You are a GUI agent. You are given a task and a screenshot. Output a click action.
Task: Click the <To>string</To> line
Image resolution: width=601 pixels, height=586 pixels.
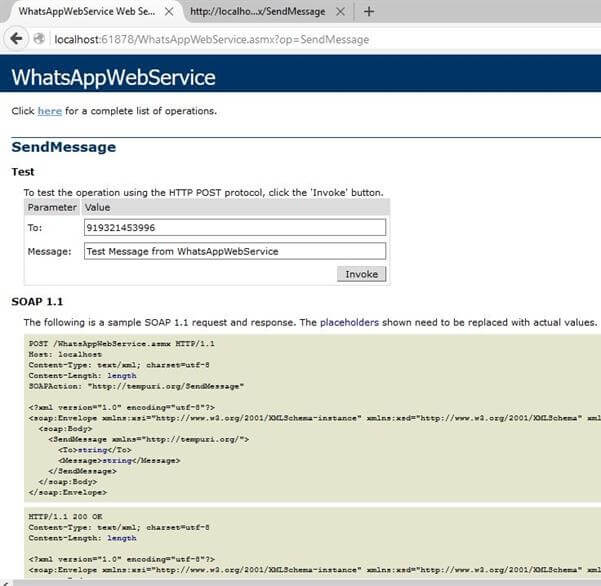pos(95,450)
